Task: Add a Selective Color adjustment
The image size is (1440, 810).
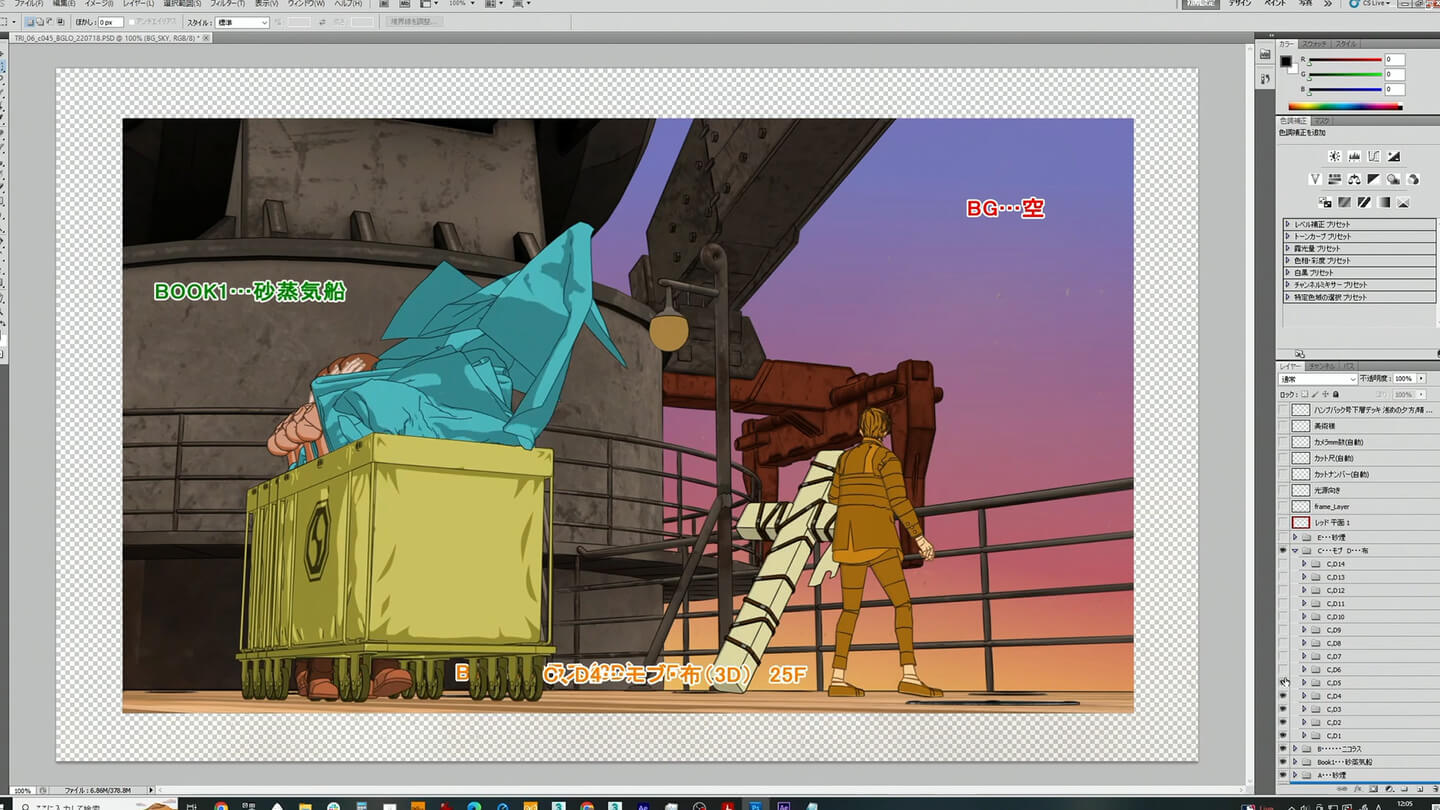Action: pos(1403,202)
